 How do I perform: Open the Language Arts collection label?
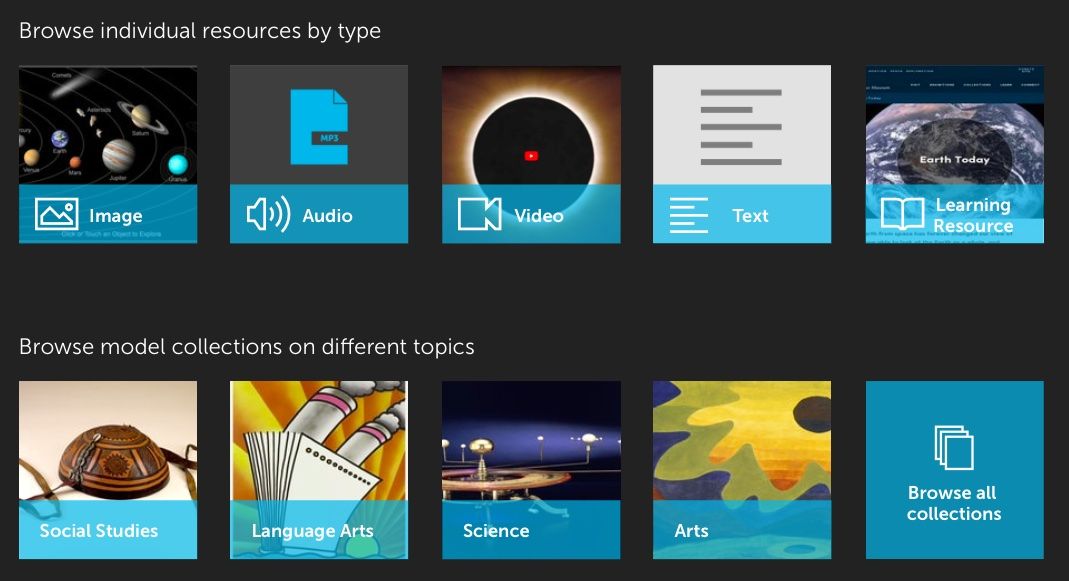click(x=312, y=531)
